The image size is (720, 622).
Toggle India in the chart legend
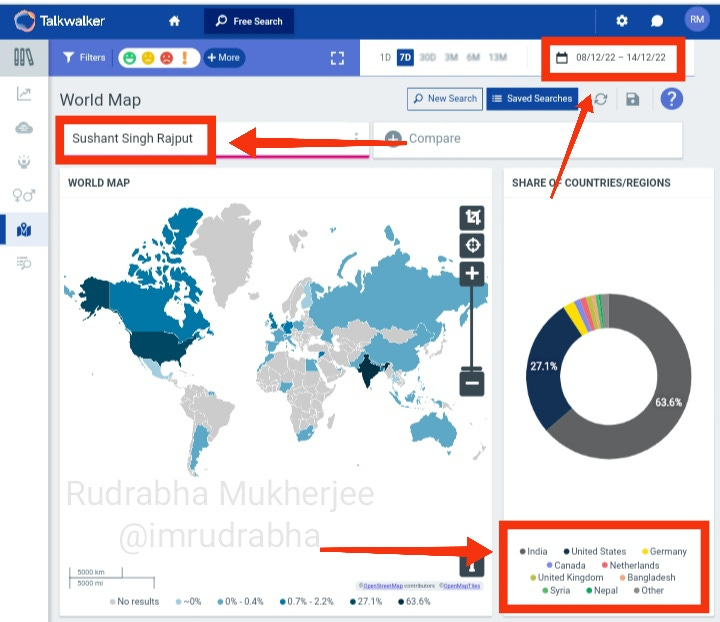[534, 551]
